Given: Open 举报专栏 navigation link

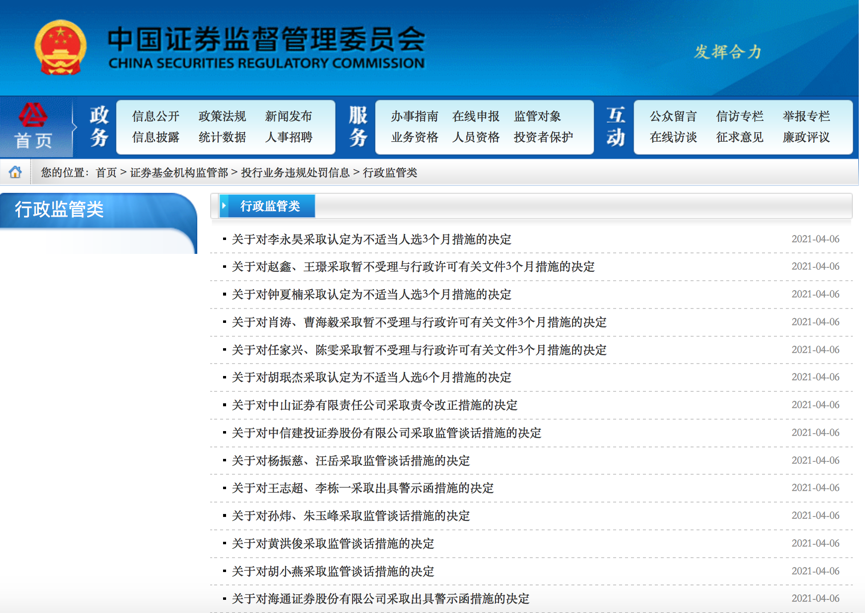Looking at the screenshot, I should coord(806,116).
